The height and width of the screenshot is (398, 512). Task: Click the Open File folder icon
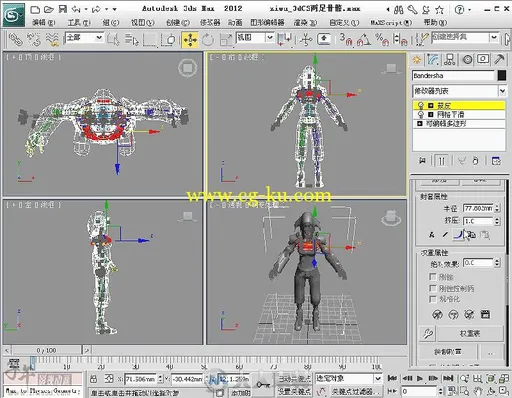(x=49, y=9)
